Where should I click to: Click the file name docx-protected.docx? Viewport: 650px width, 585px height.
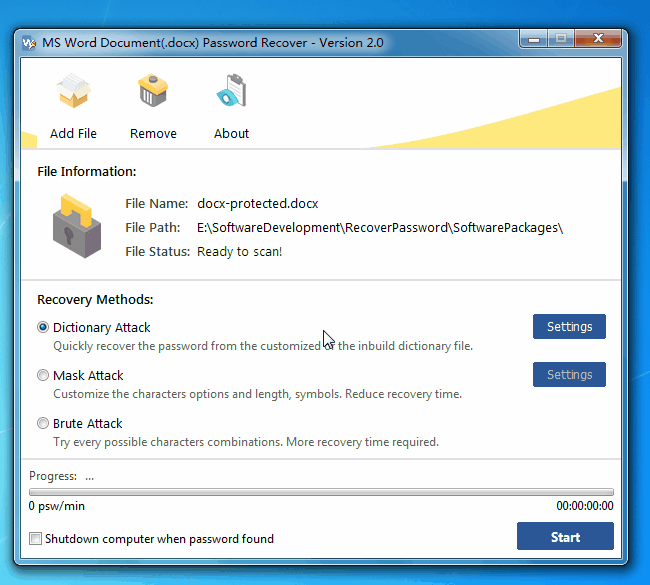tap(257, 204)
